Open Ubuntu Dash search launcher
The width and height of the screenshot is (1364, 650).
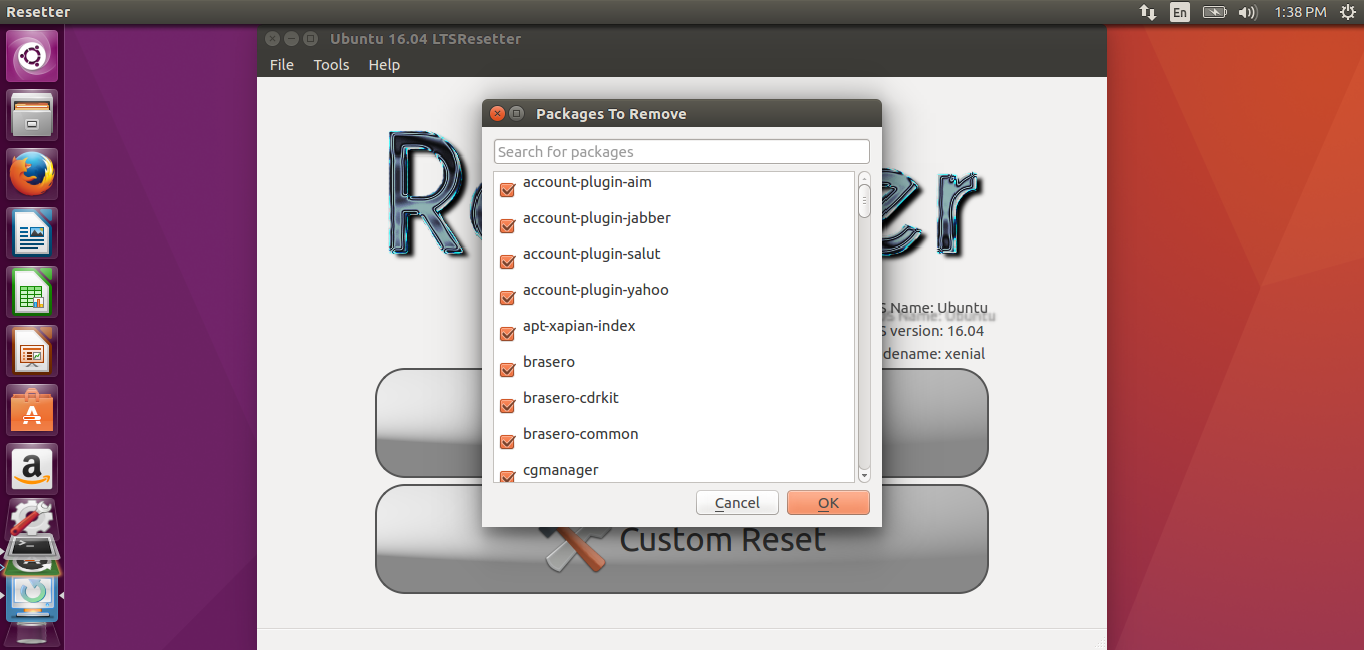click(33, 56)
